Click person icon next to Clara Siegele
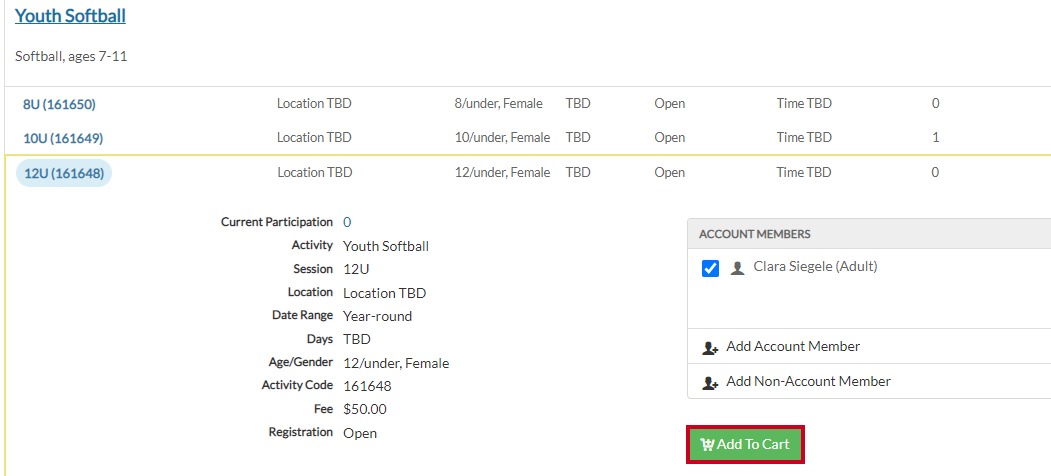 point(737,269)
